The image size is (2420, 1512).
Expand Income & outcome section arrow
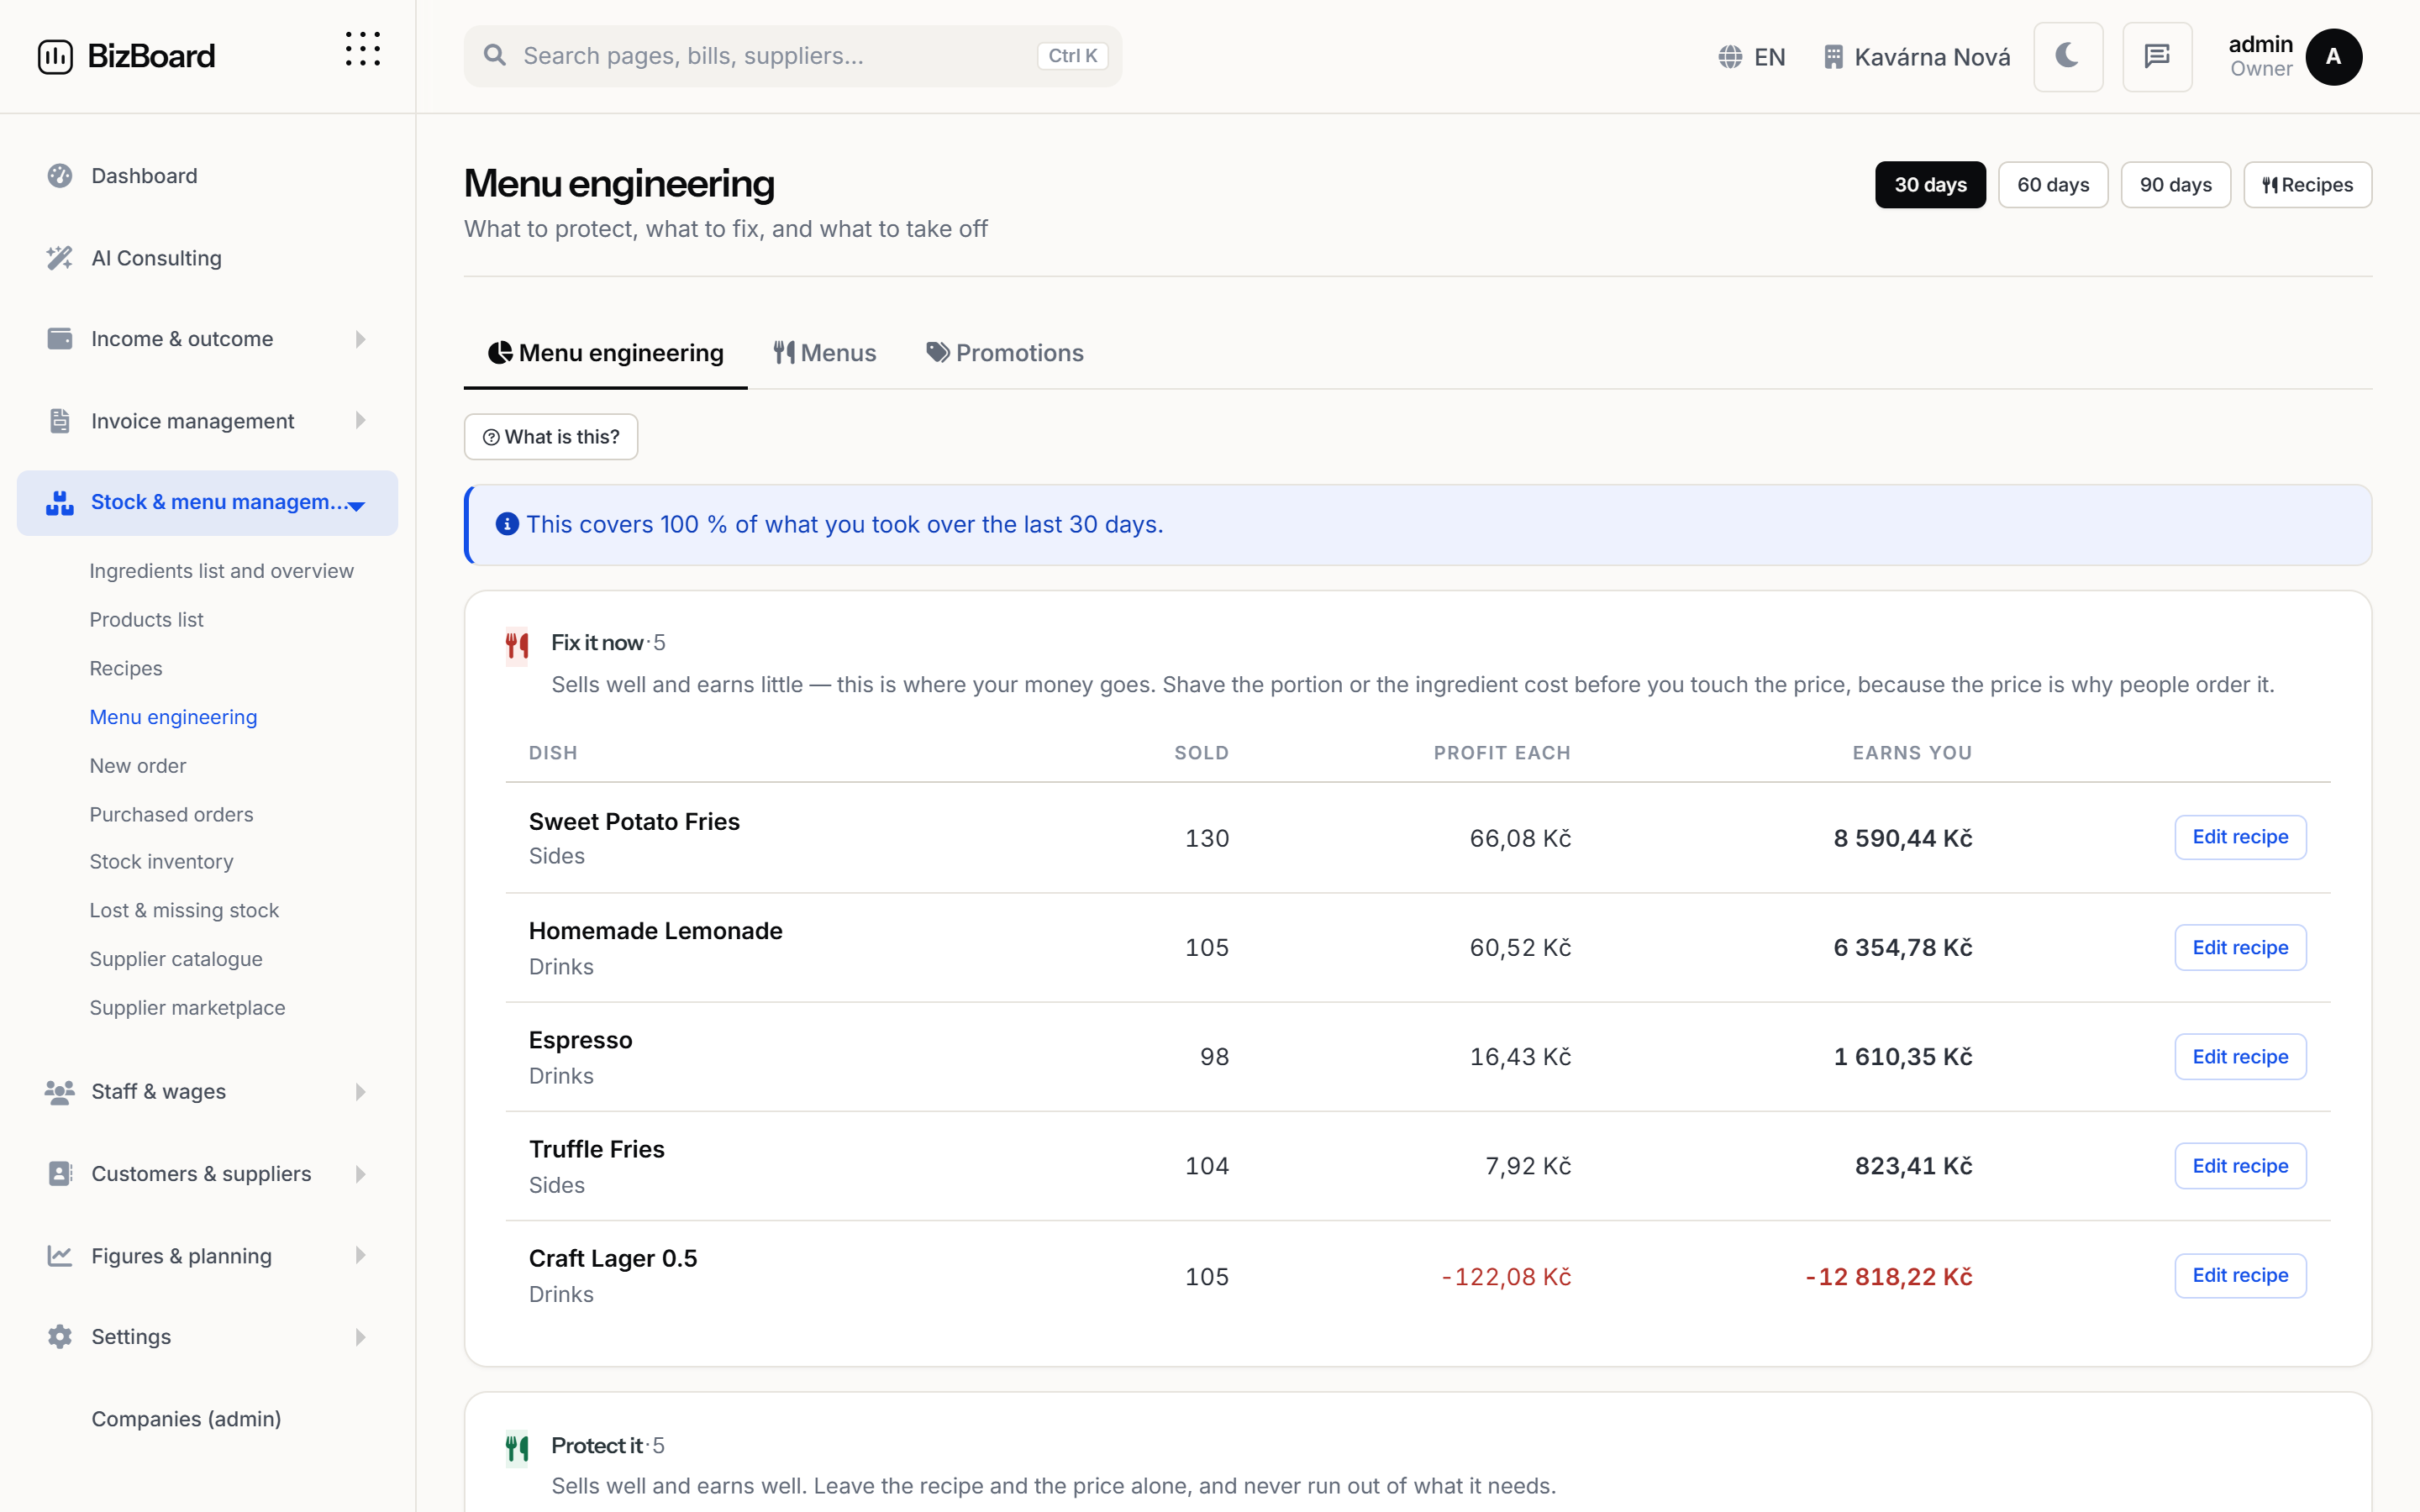click(x=360, y=339)
